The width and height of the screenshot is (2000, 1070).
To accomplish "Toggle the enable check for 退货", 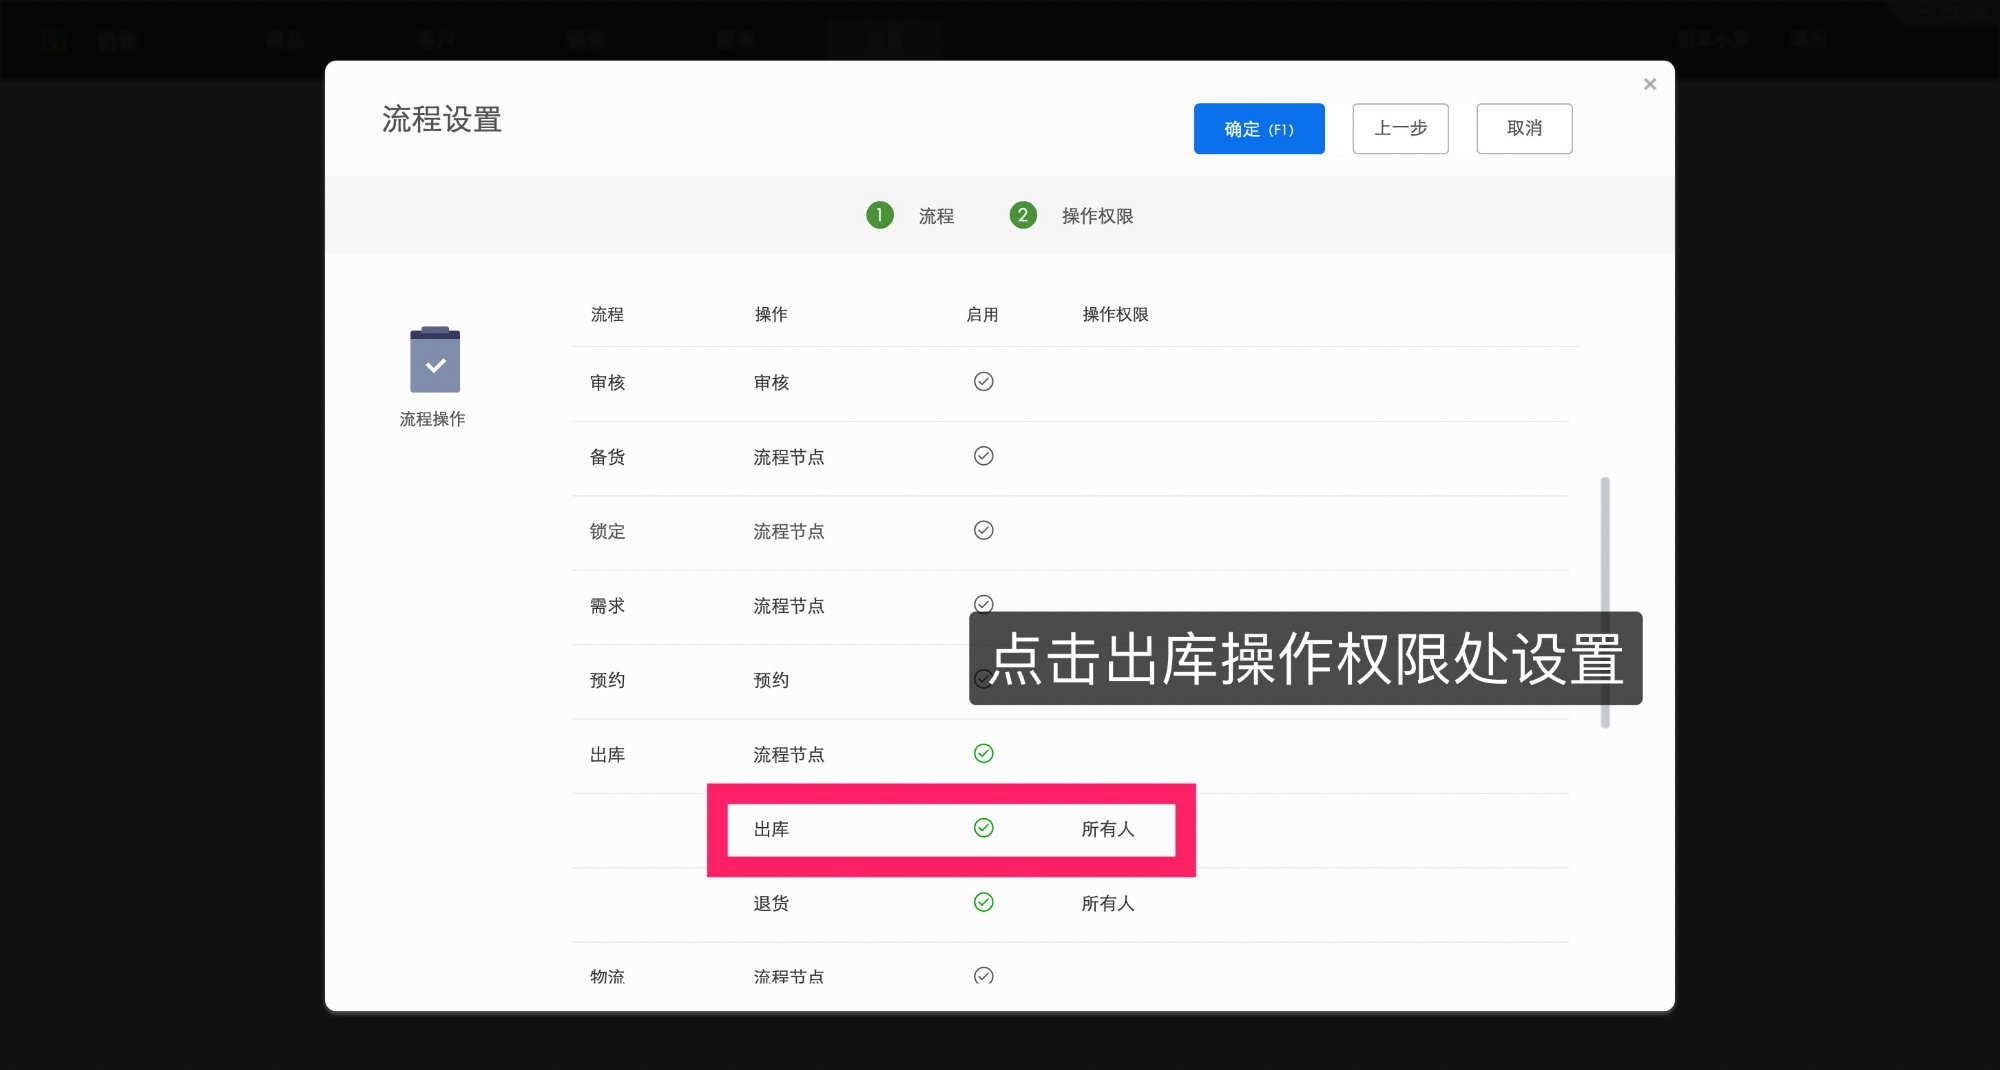I will pyautogui.click(x=984, y=903).
